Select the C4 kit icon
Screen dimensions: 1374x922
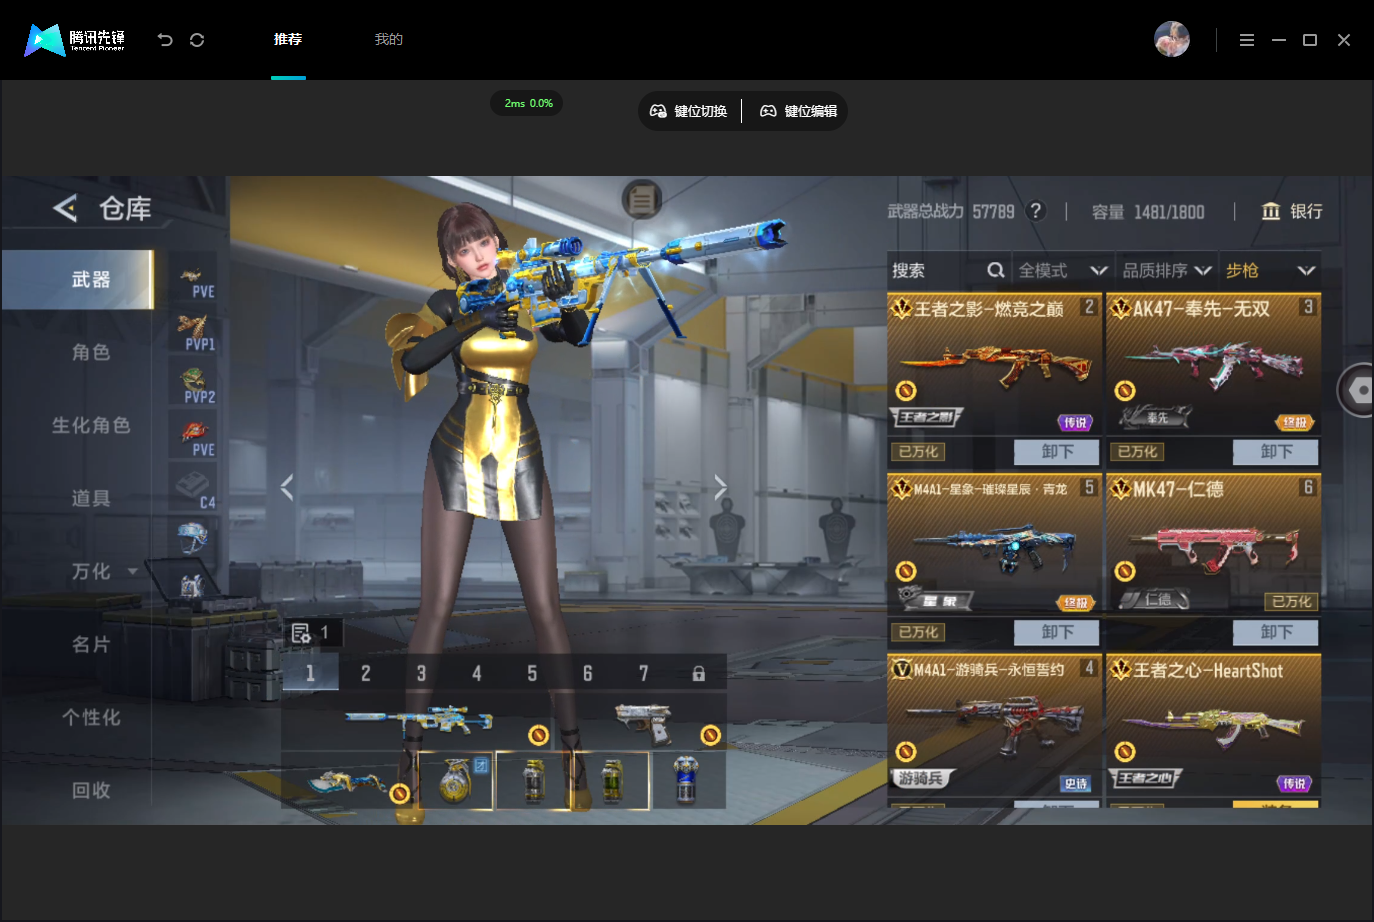coord(193,490)
